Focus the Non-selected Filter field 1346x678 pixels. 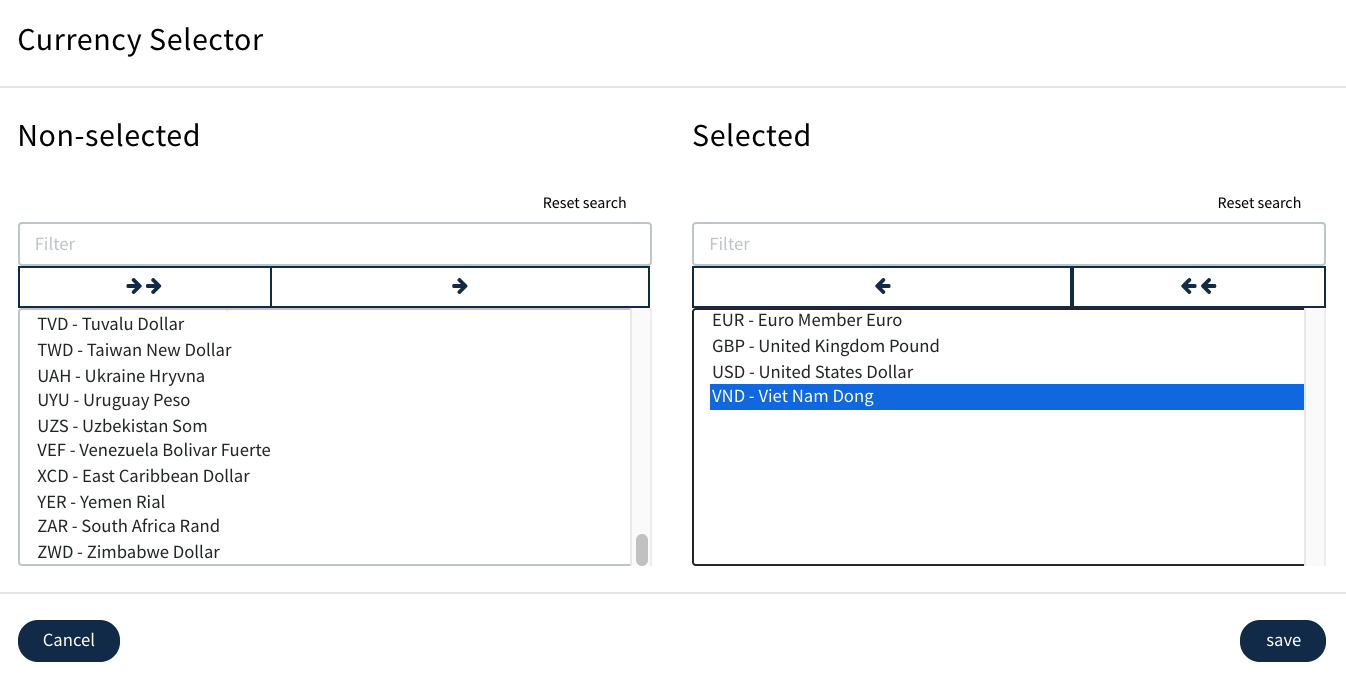coord(334,244)
